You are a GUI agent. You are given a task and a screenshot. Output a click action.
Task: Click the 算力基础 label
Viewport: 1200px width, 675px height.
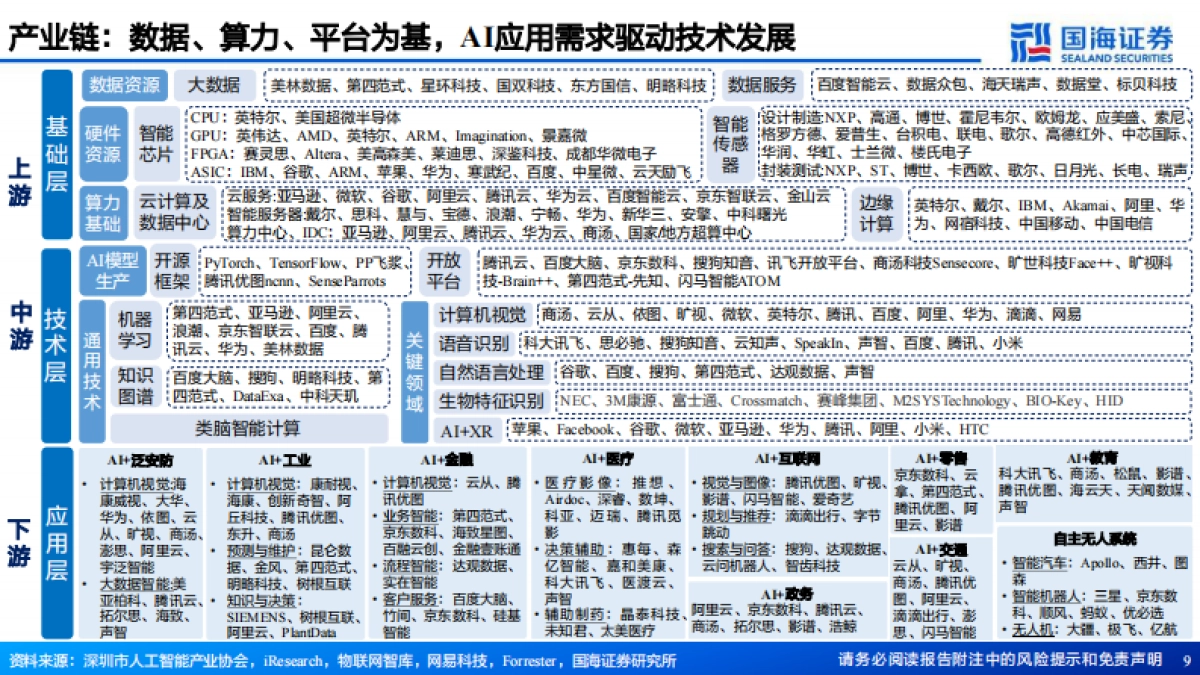[102, 211]
